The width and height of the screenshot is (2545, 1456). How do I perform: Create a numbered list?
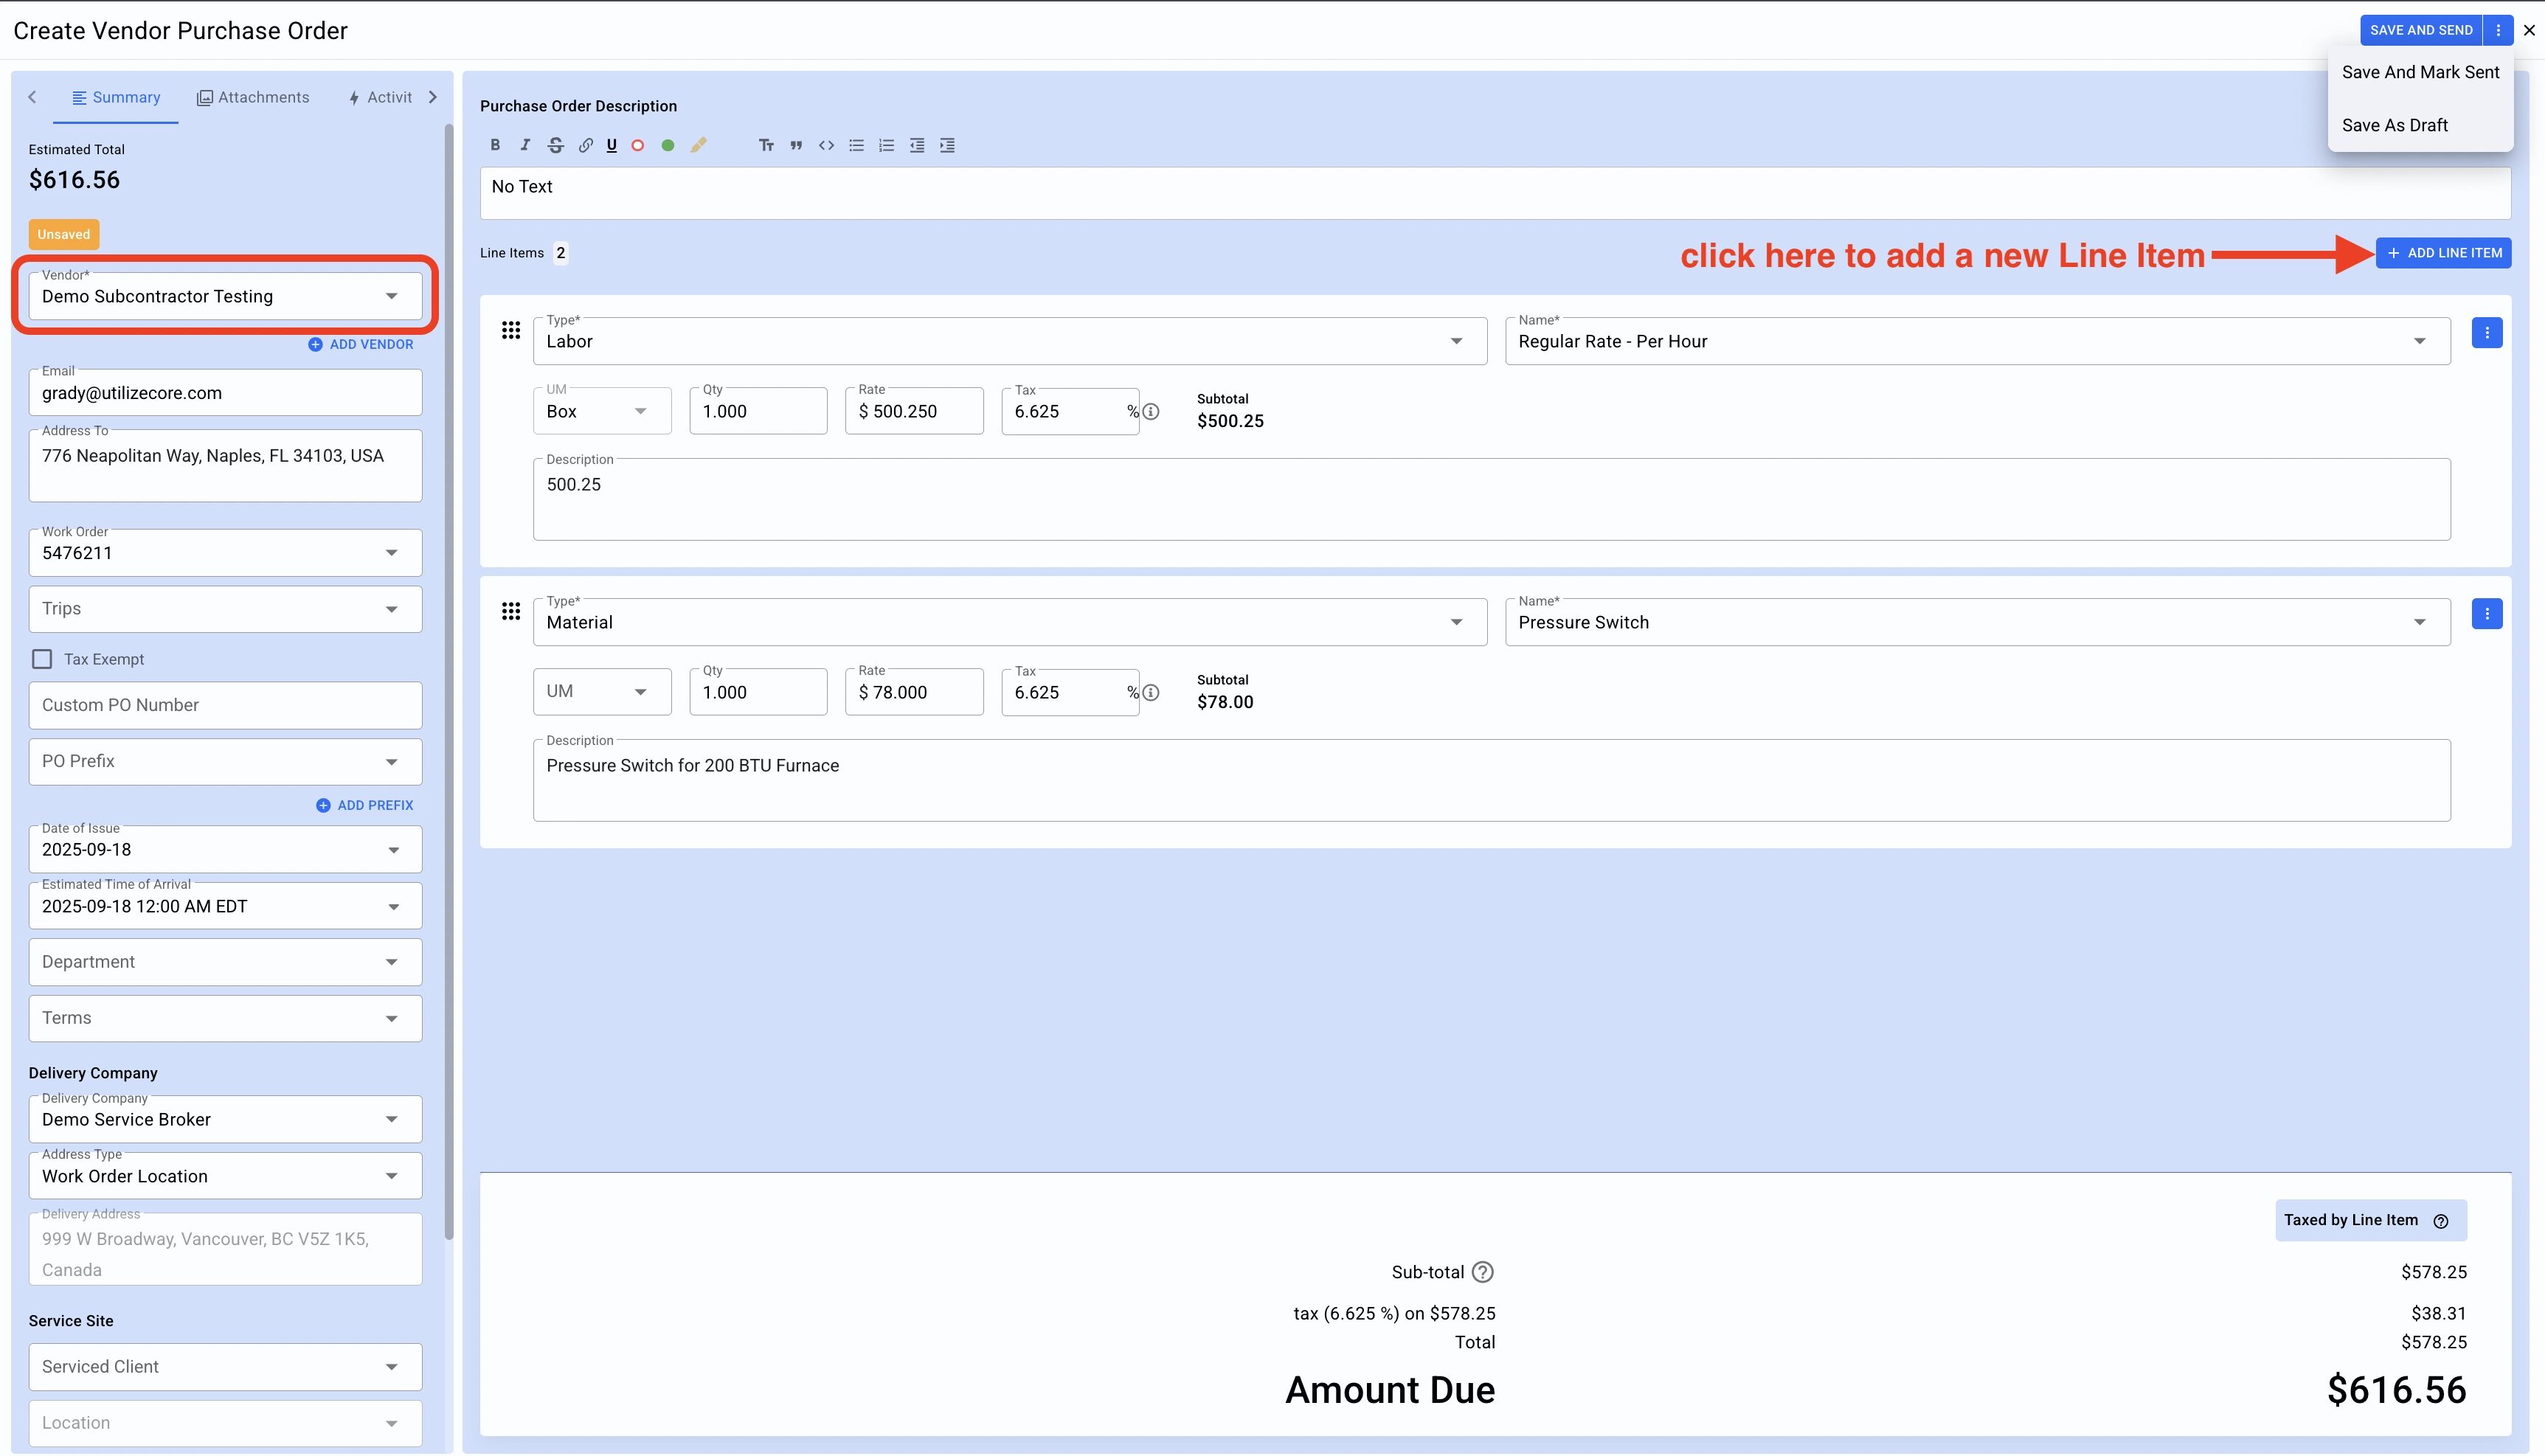tap(886, 145)
